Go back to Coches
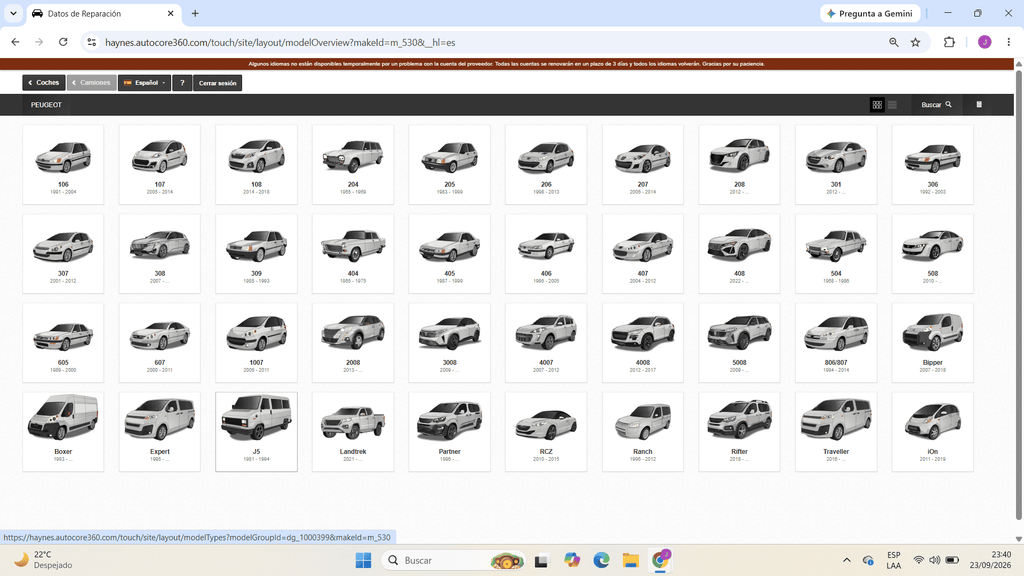1024x576 pixels. coord(44,83)
